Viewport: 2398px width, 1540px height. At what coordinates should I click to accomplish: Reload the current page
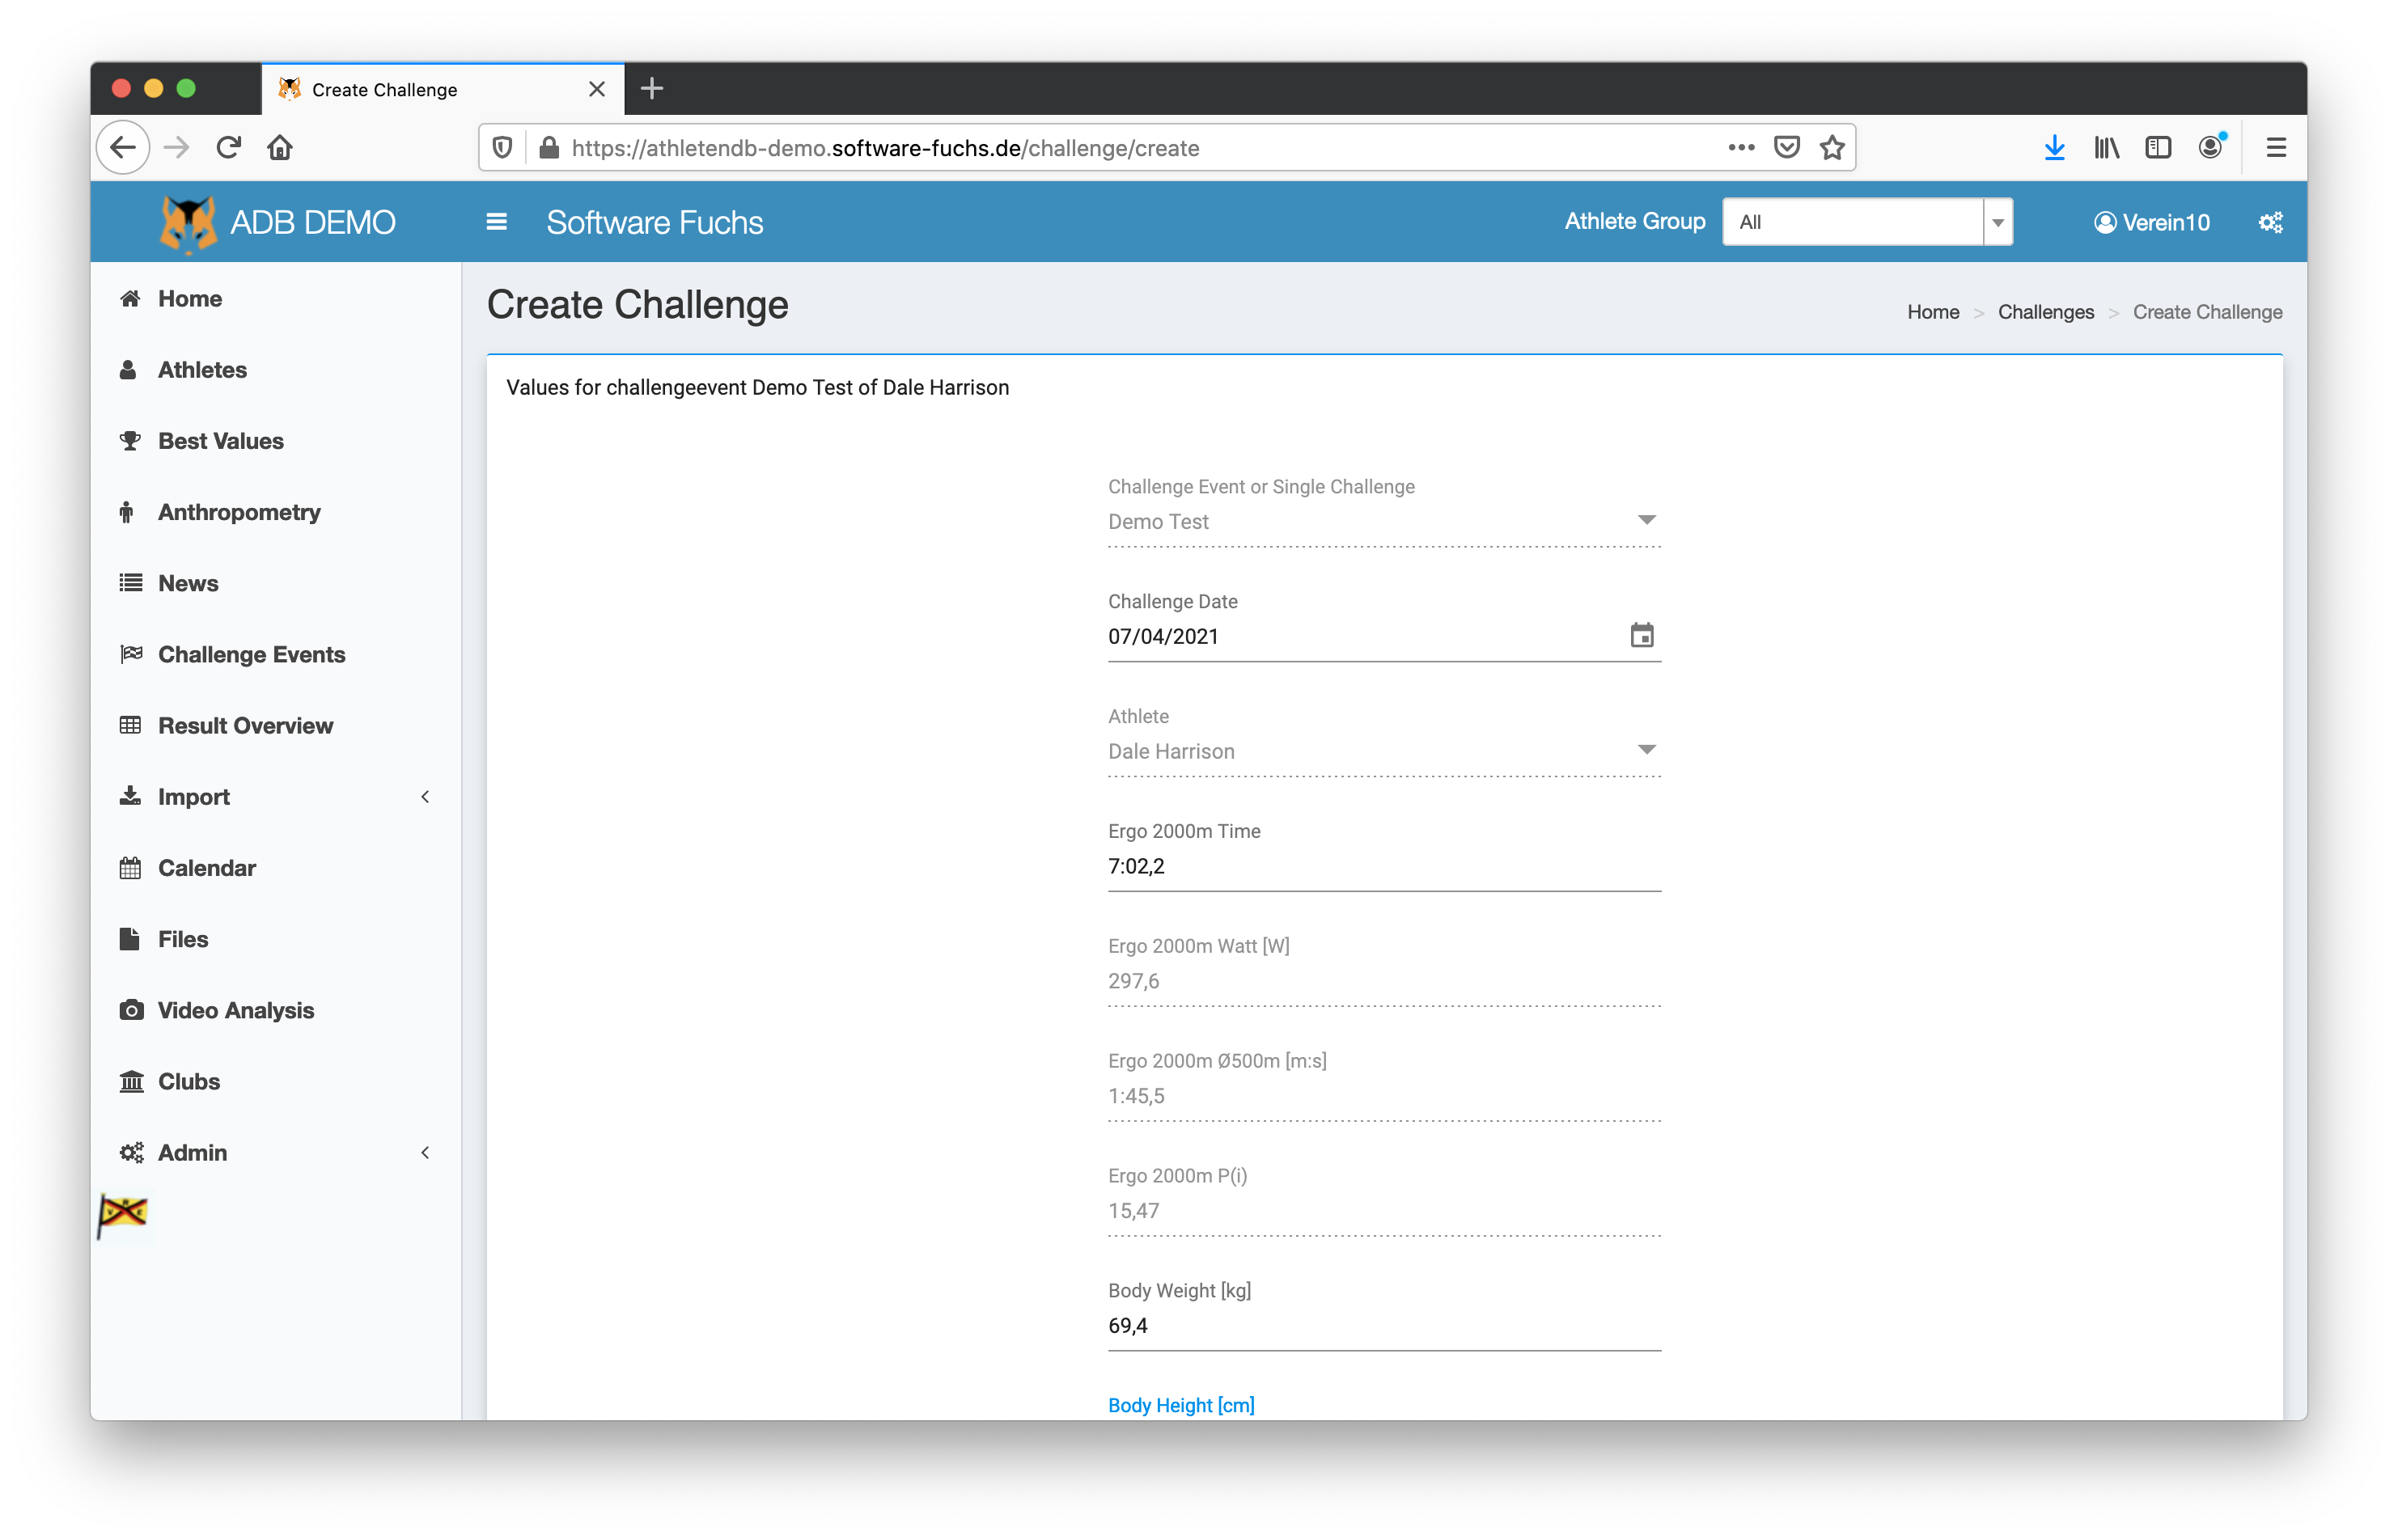coord(228,148)
